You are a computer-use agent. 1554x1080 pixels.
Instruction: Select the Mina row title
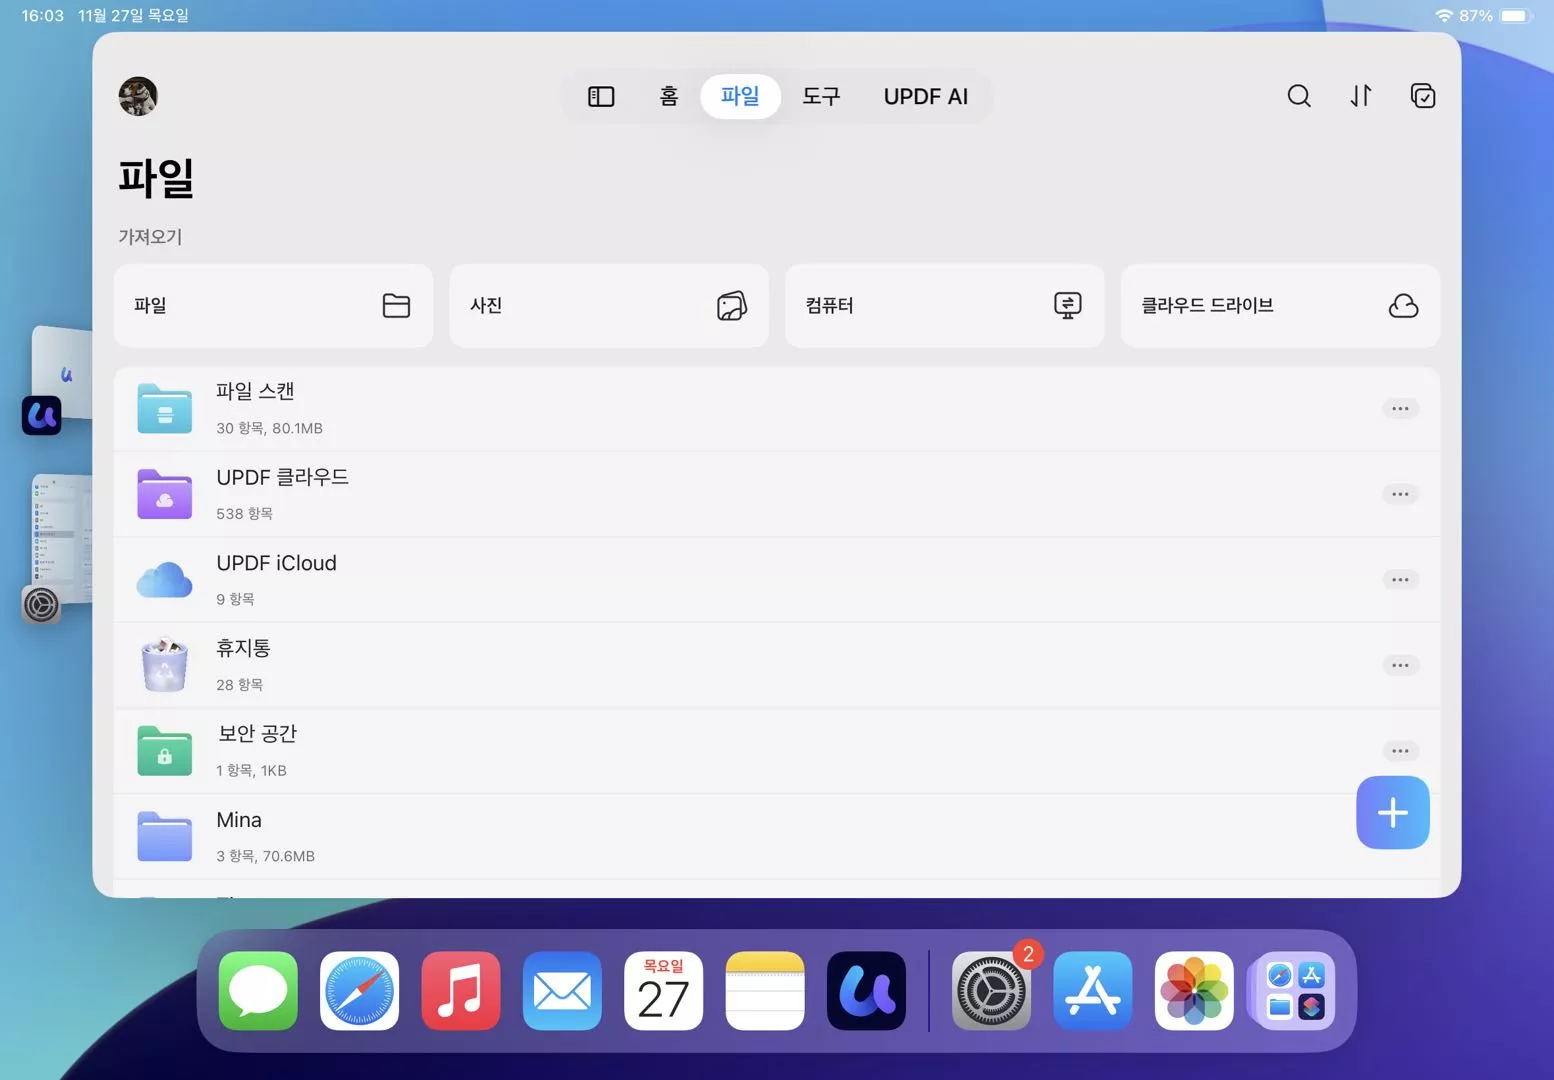click(x=239, y=820)
